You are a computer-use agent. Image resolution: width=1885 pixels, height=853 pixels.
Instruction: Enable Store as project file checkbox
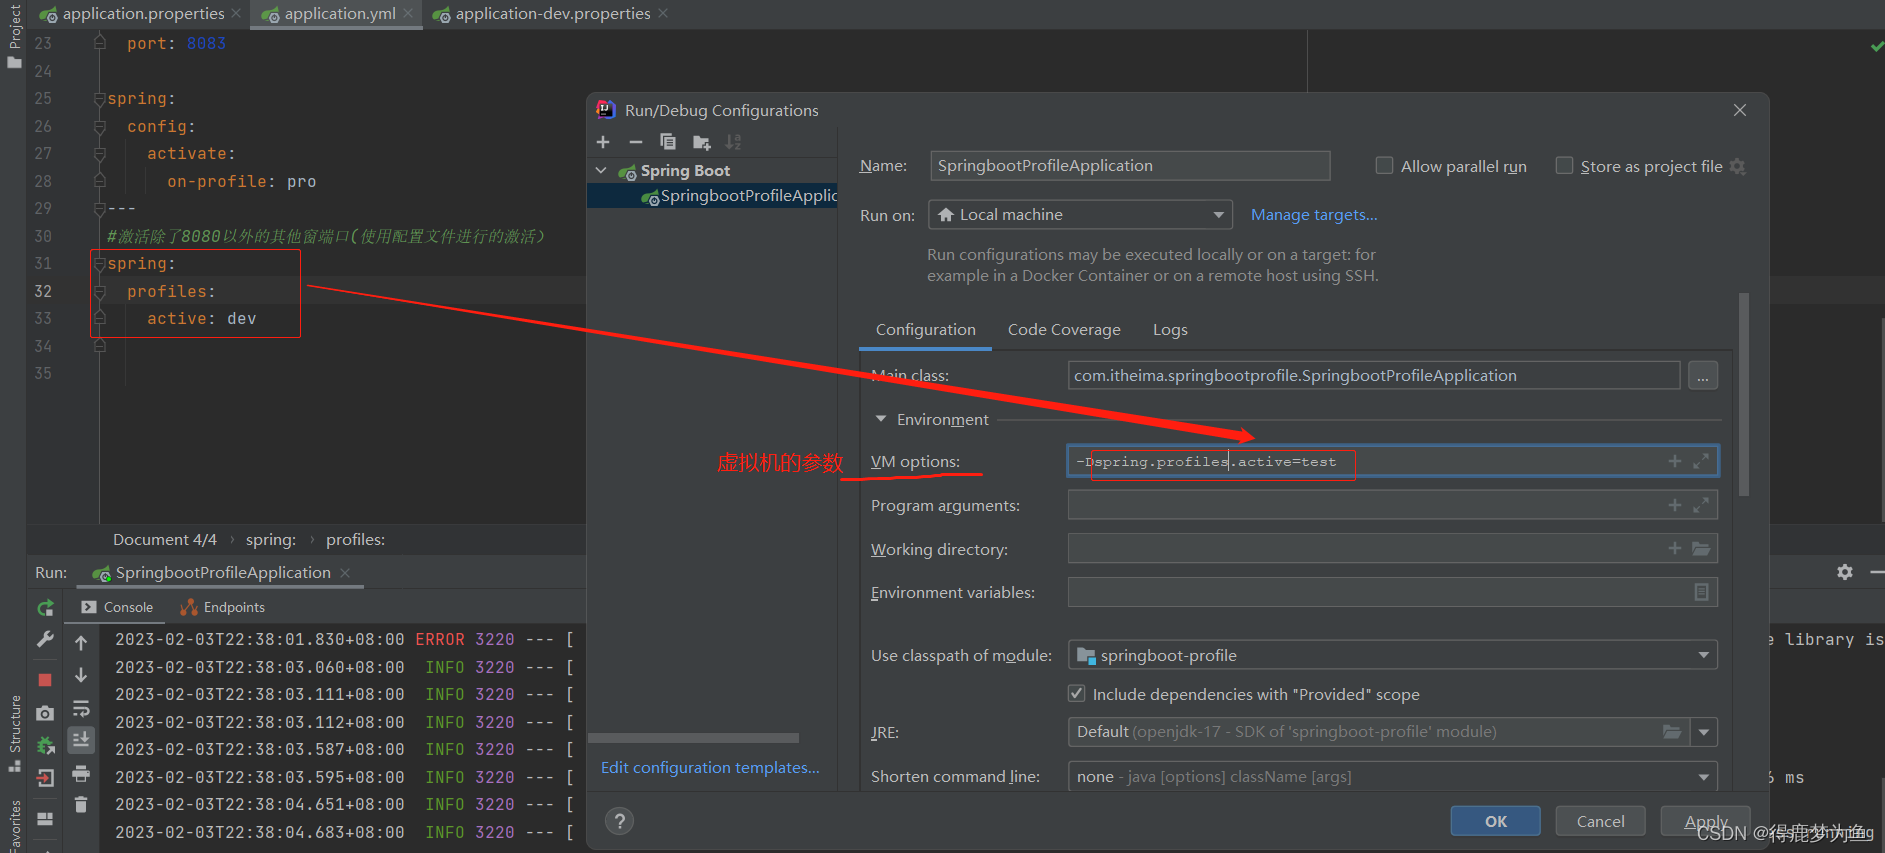point(1564,166)
